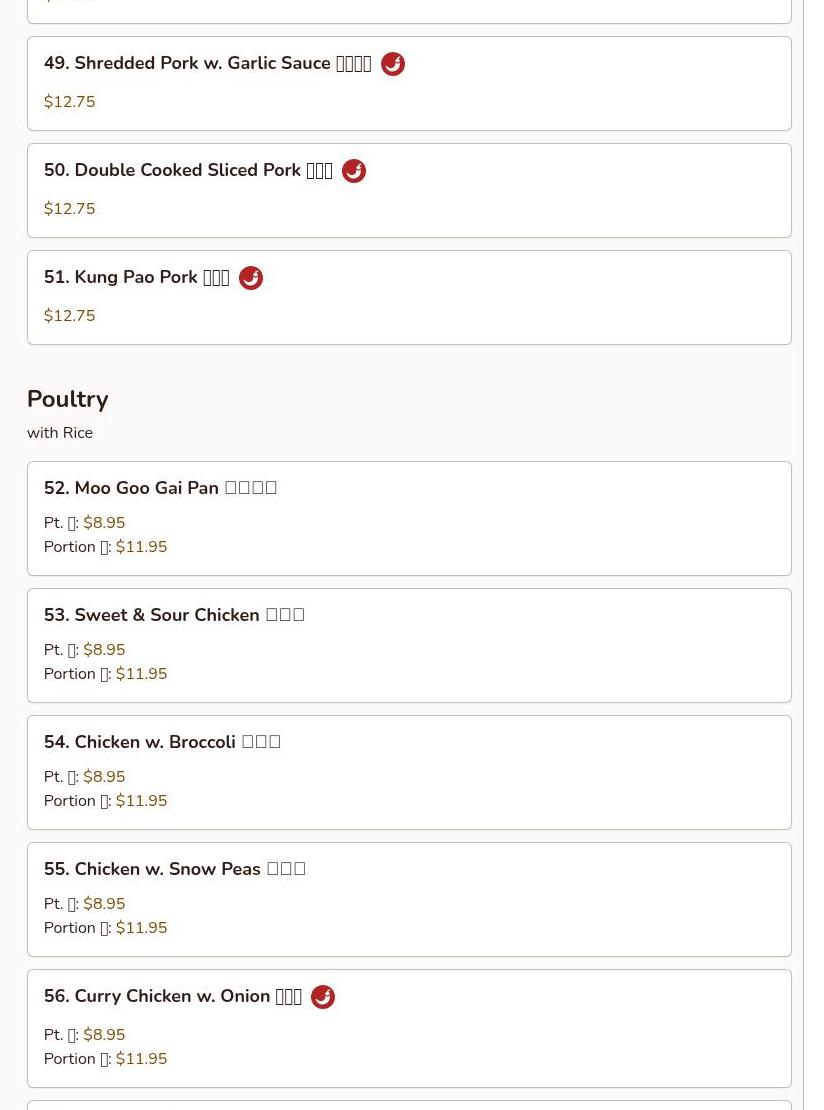The width and height of the screenshot is (824, 1110).
Task: Click spicy pepper icon on Double Cooked Sliced Pork
Action: [x=354, y=171]
